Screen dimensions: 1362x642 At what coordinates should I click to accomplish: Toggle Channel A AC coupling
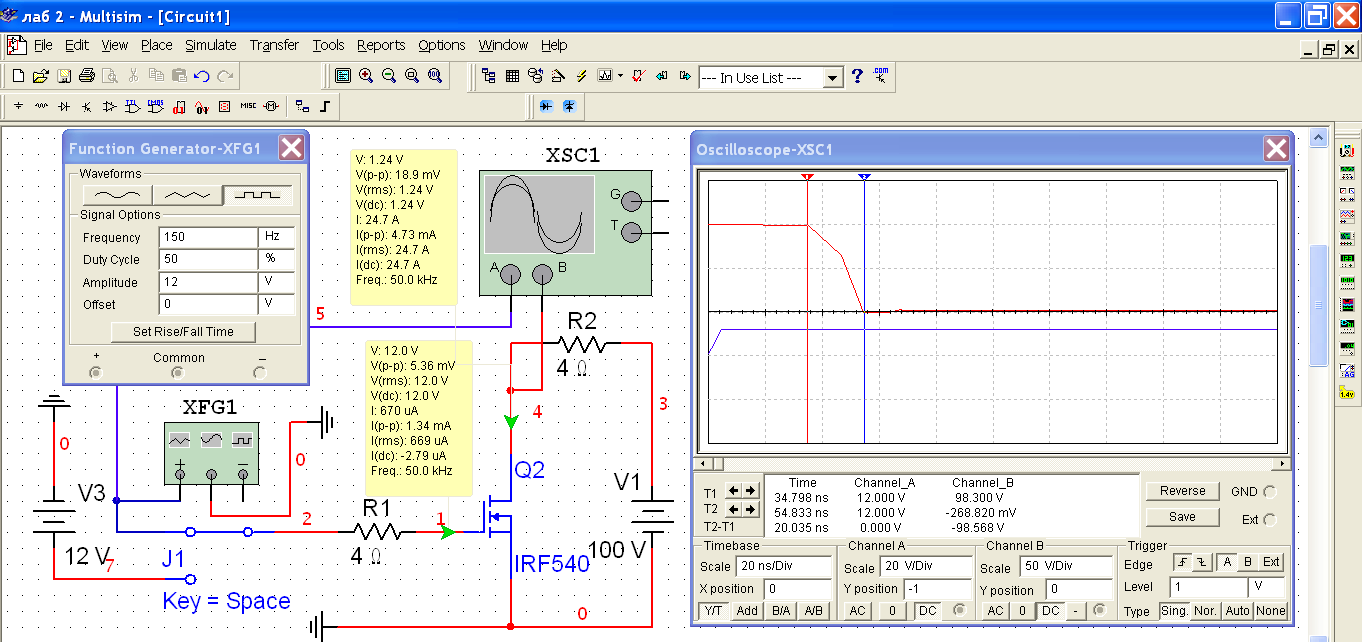(x=858, y=611)
